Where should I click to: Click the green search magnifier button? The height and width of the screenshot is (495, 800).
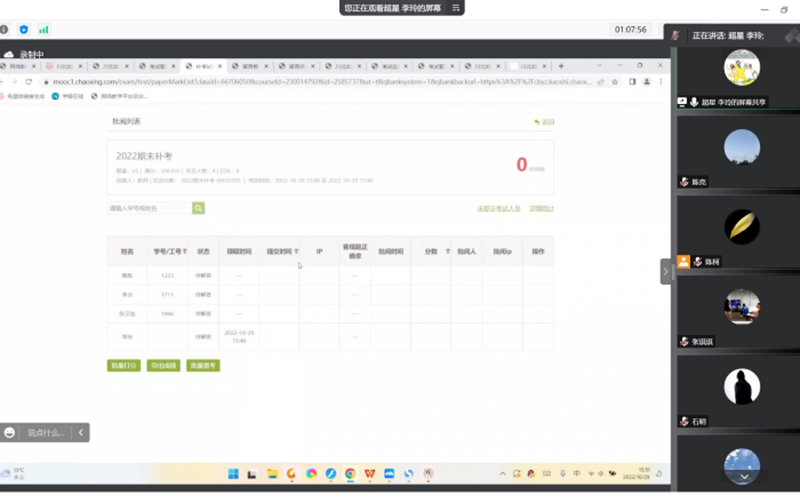[x=198, y=208]
